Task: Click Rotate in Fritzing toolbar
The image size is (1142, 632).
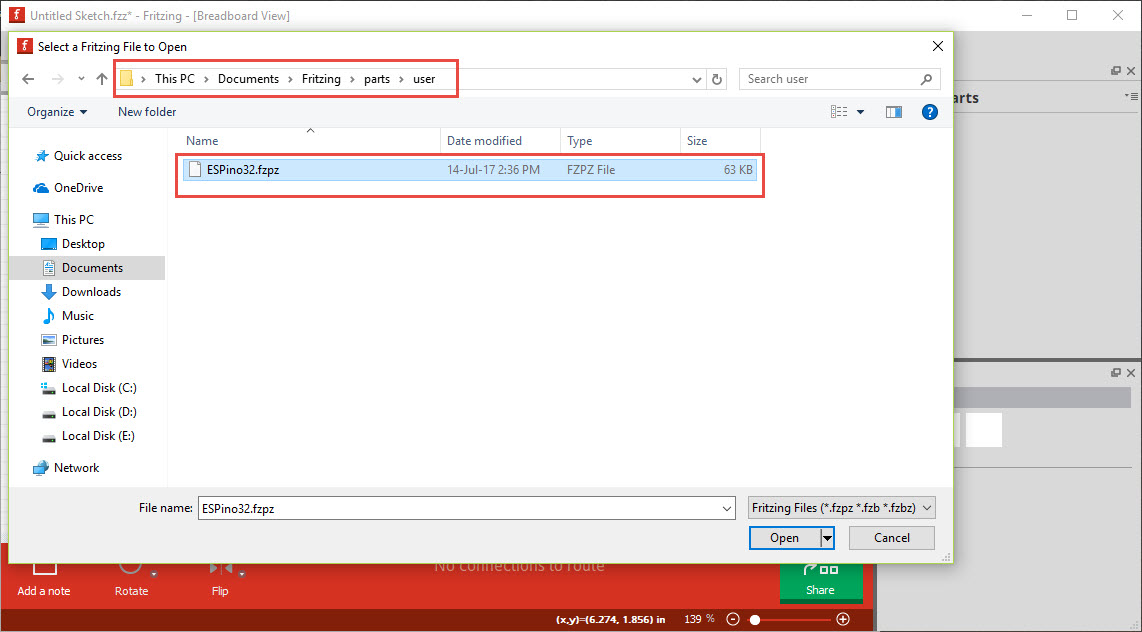Action: [132, 581]
